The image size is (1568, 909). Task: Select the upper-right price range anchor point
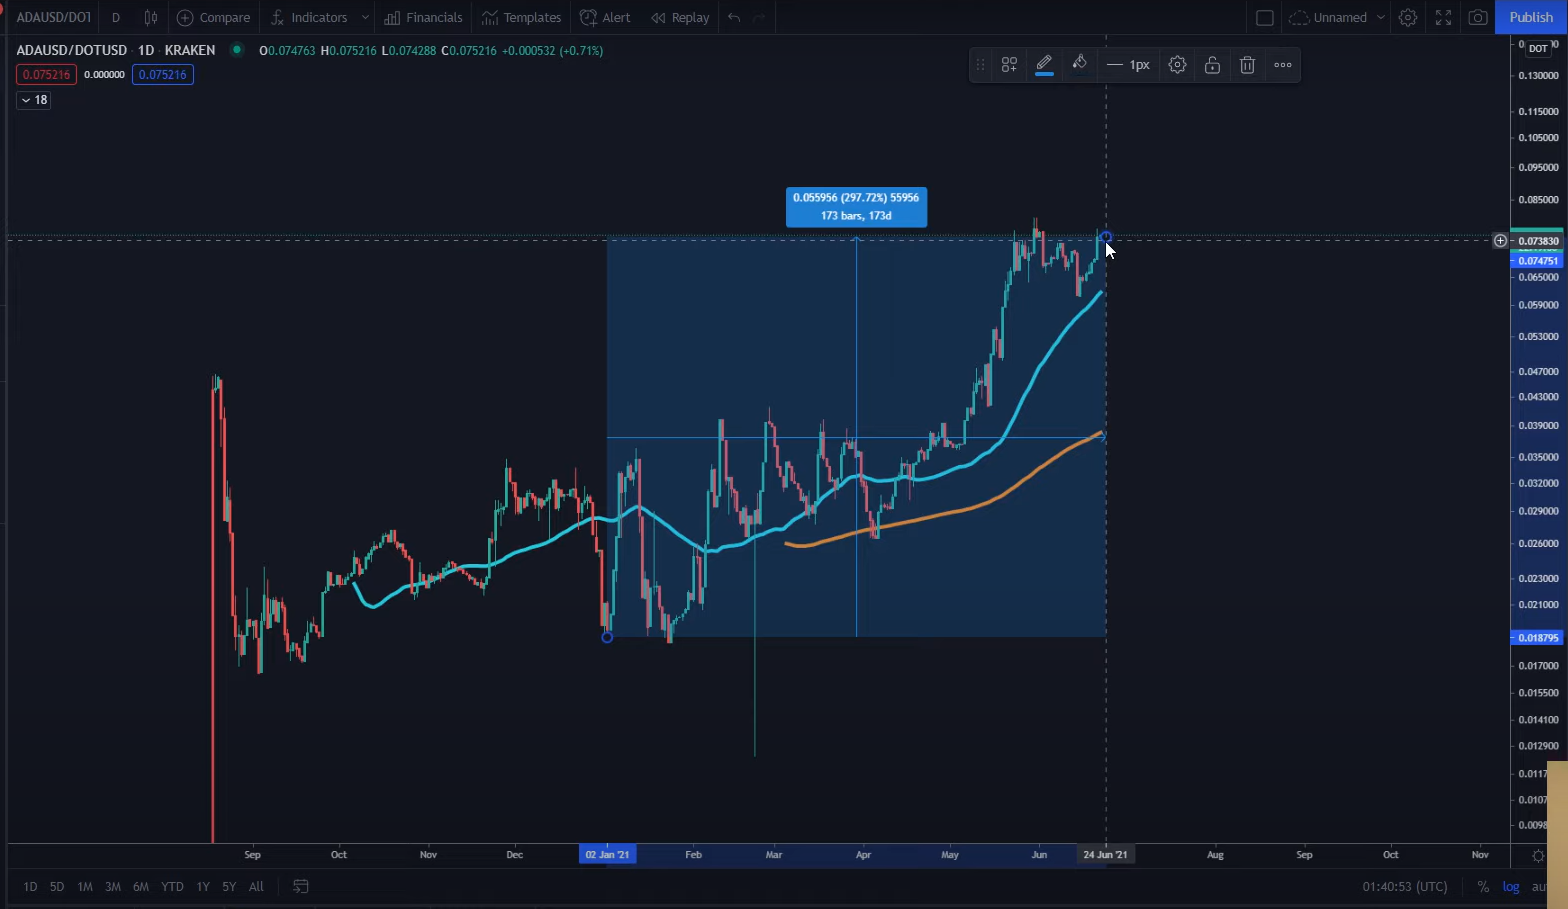(1105, 237)
